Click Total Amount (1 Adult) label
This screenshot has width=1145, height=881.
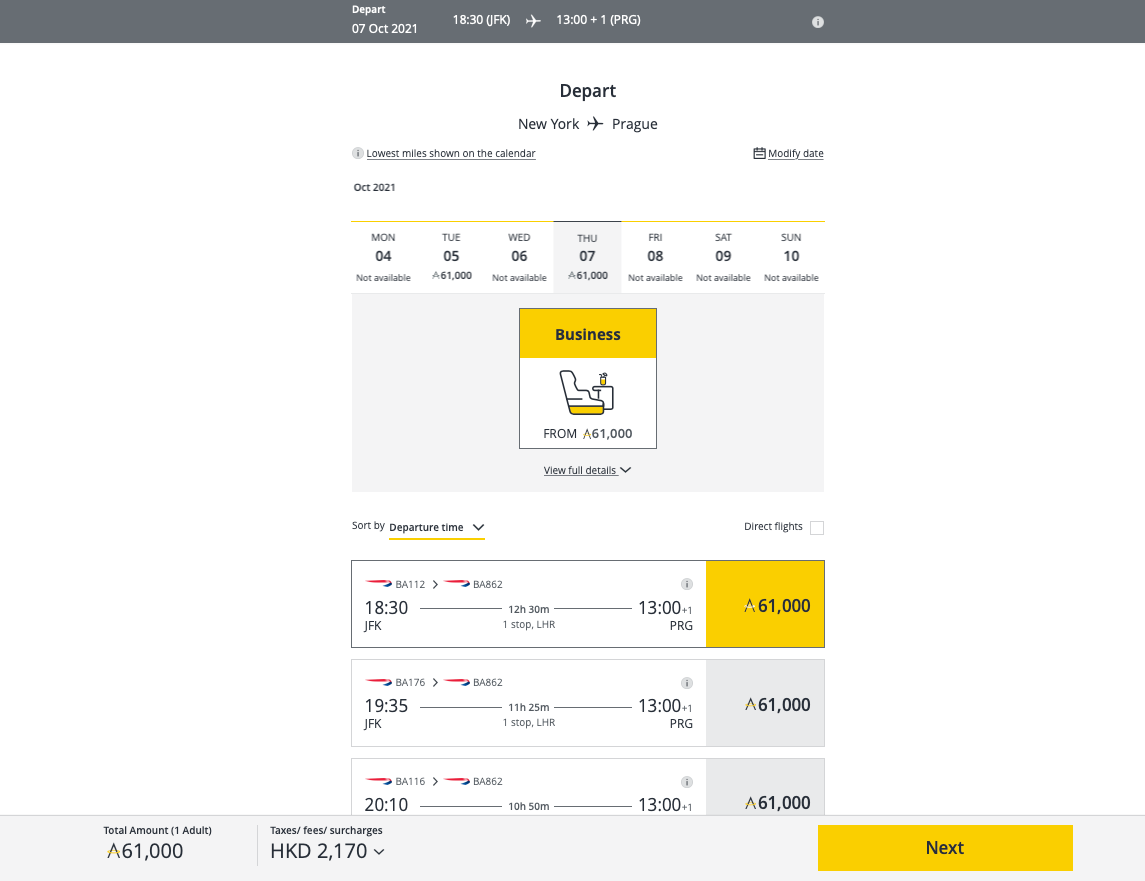158,831
